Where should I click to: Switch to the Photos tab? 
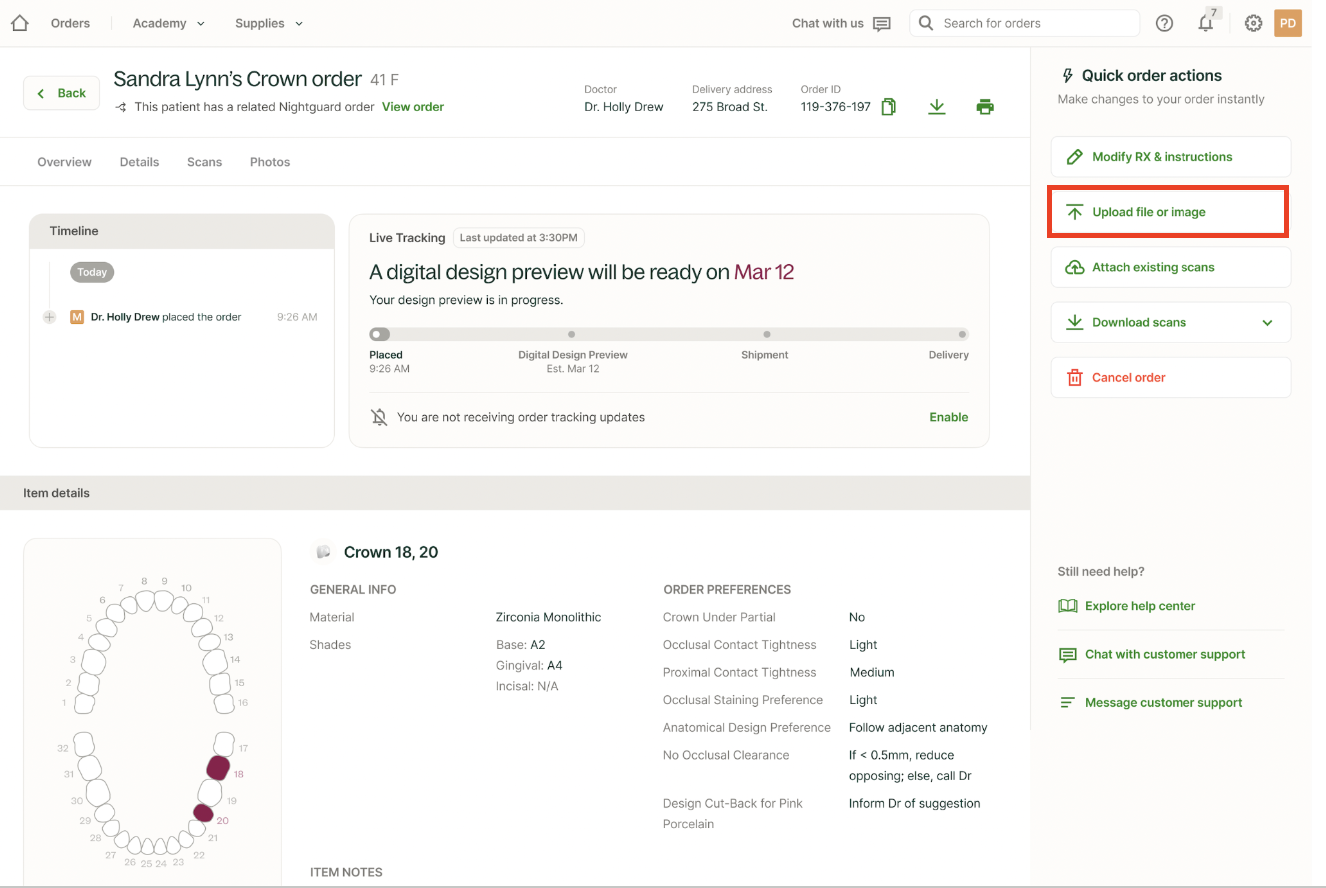(270, 162)
